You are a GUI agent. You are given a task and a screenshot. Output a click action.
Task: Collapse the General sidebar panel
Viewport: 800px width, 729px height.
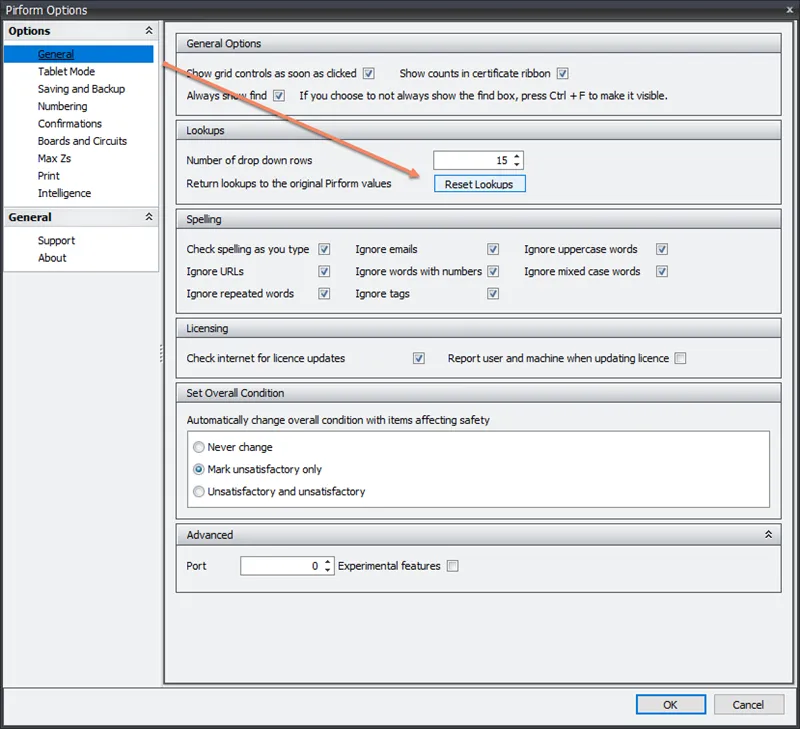[148, 216]
